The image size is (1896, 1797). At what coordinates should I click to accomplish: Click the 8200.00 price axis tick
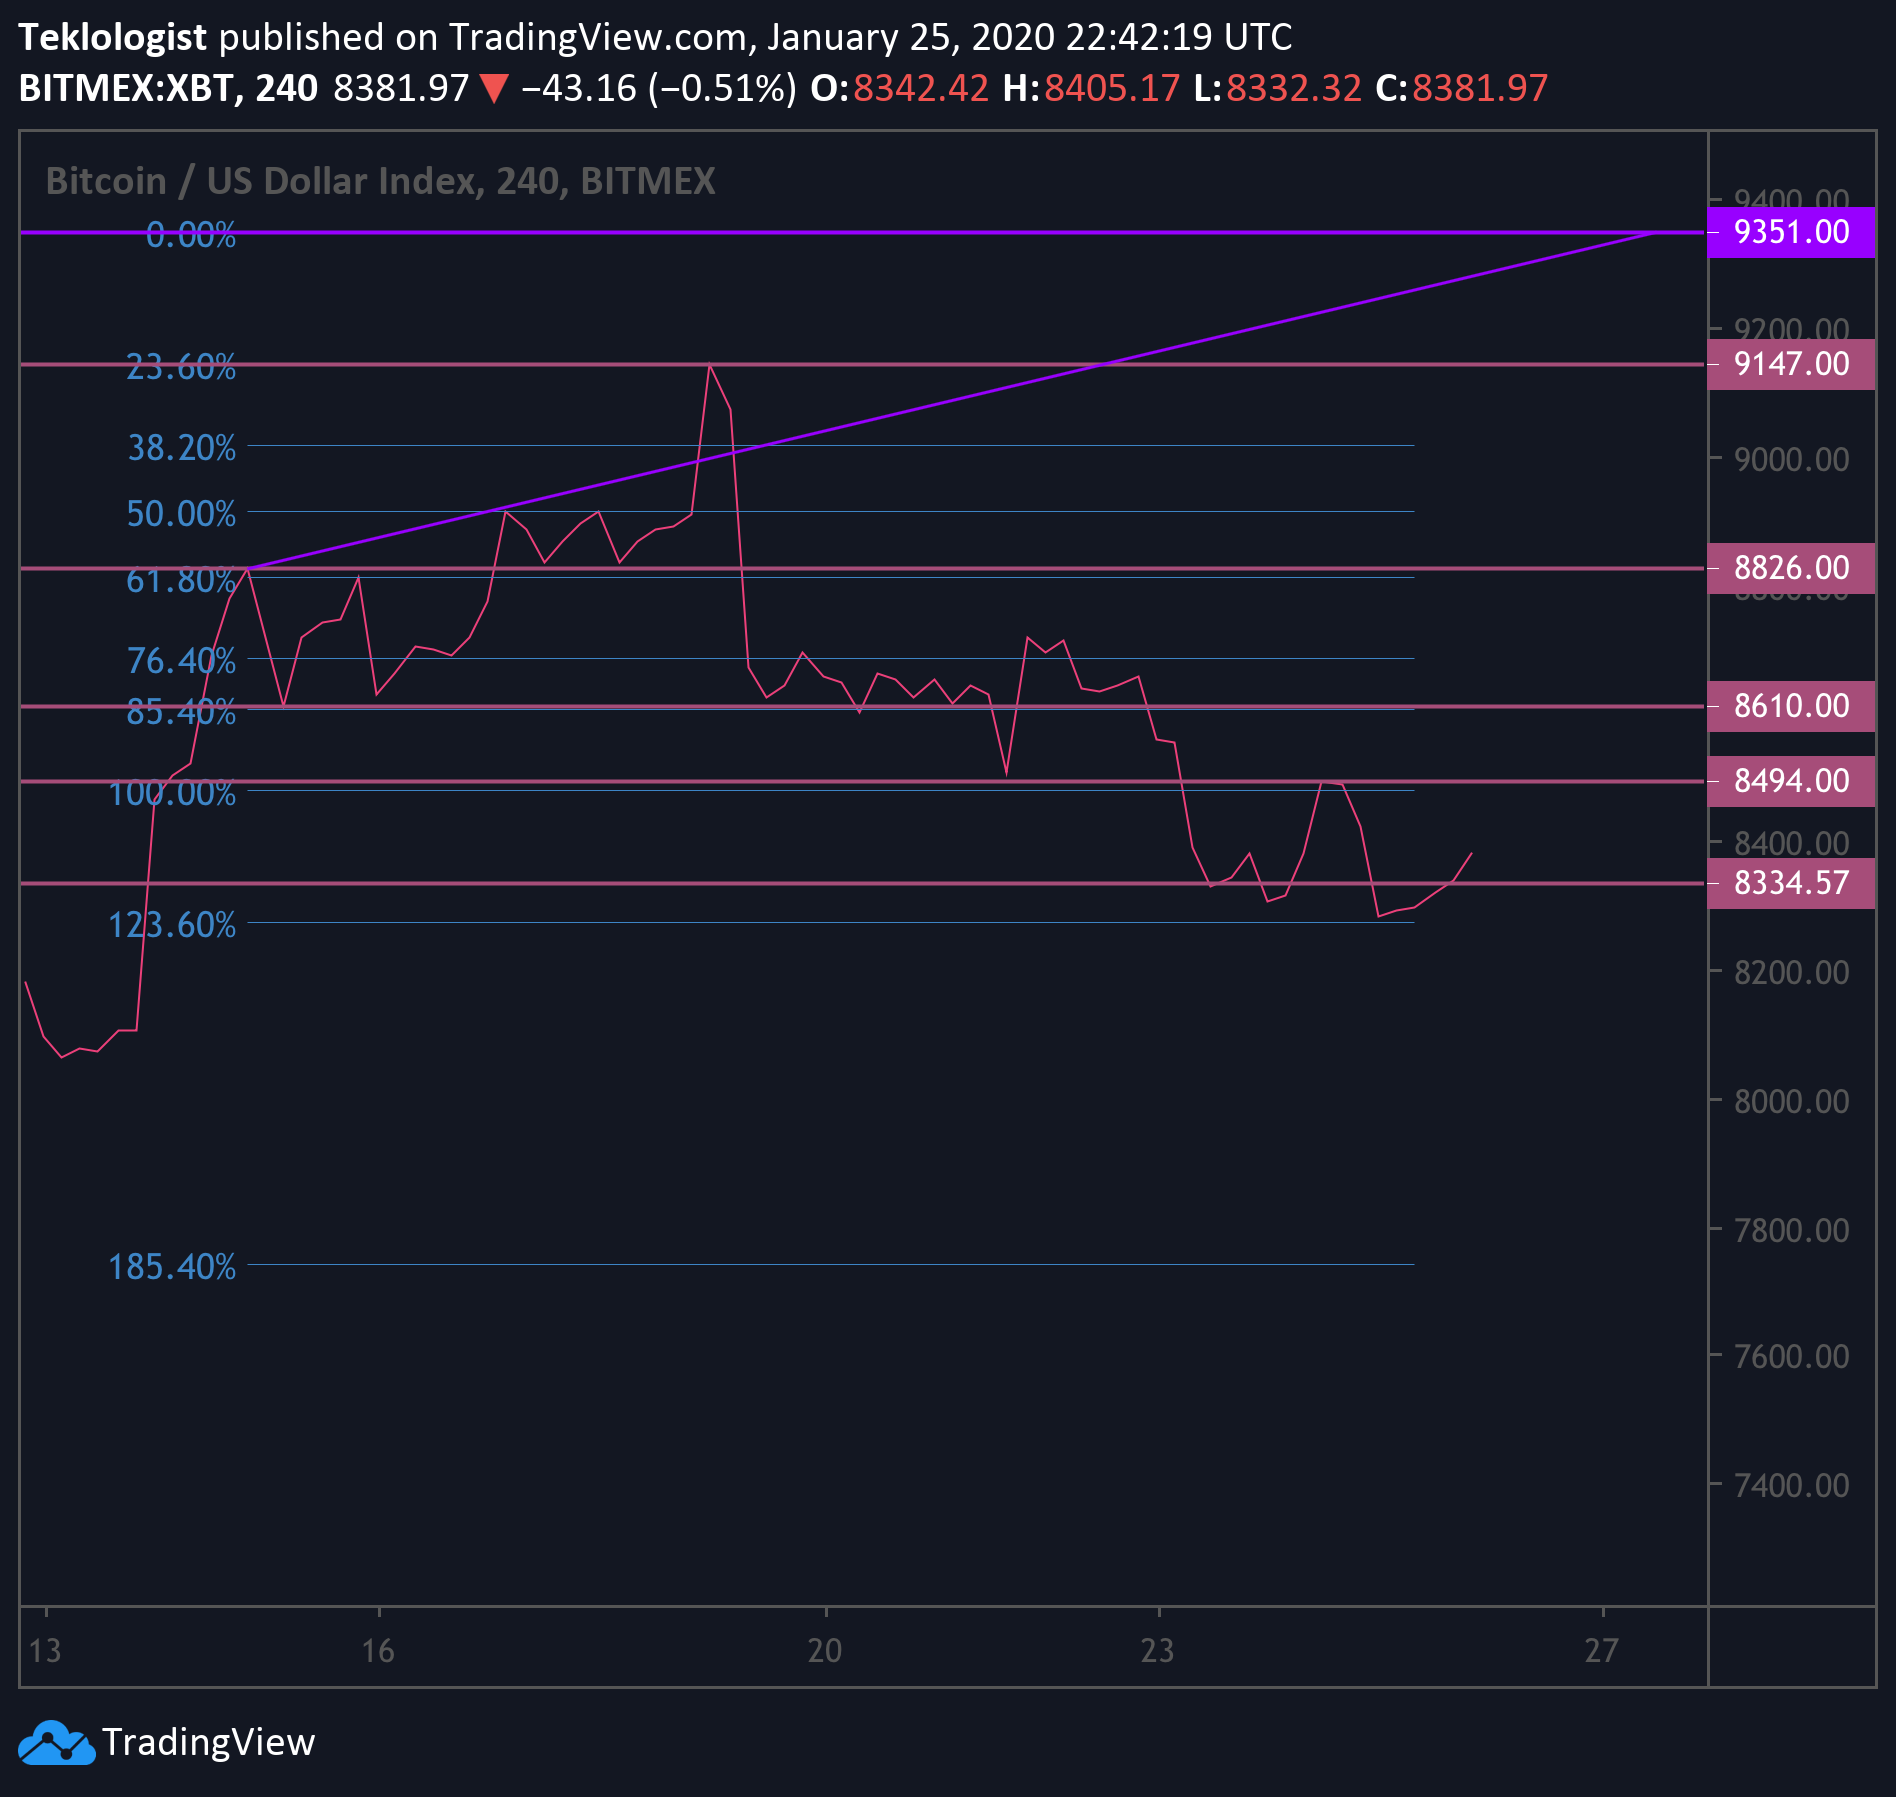point(1791,972)
